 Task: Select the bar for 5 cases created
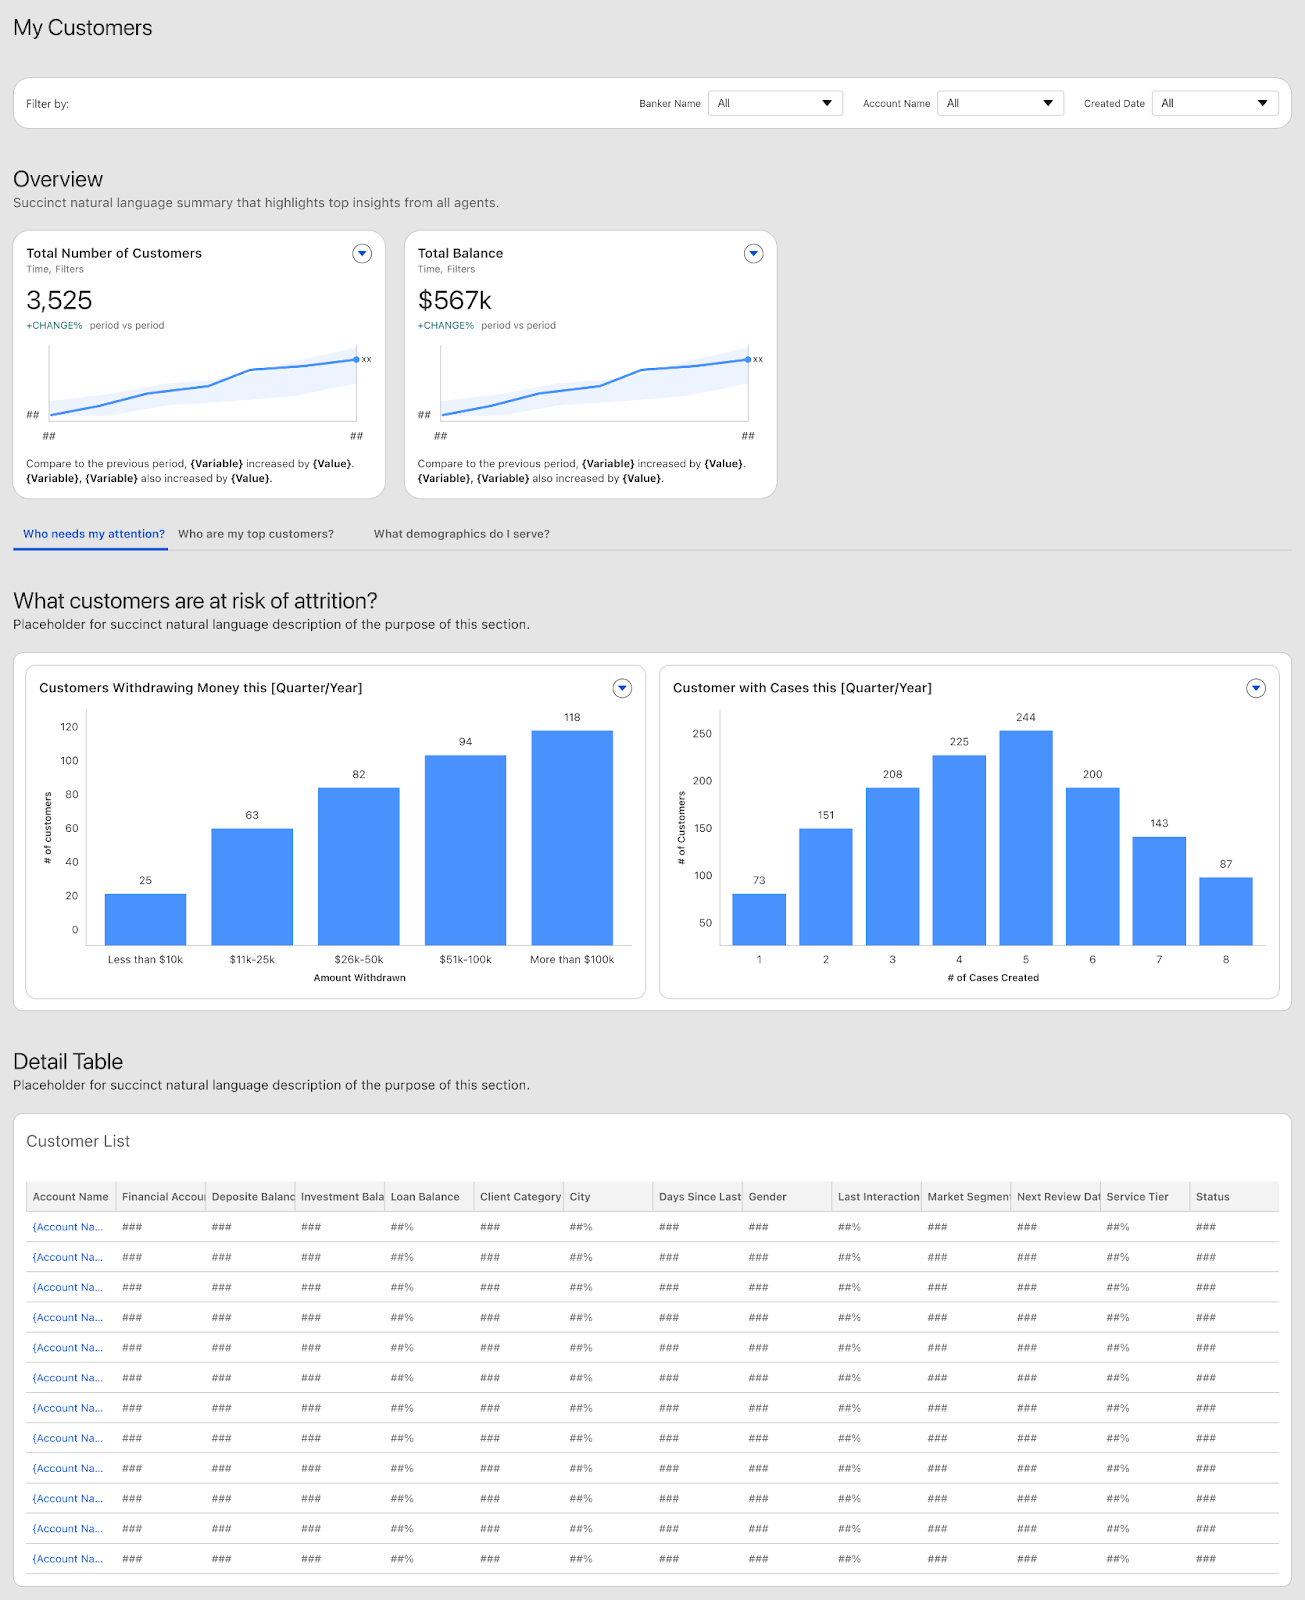point(1025,838)
